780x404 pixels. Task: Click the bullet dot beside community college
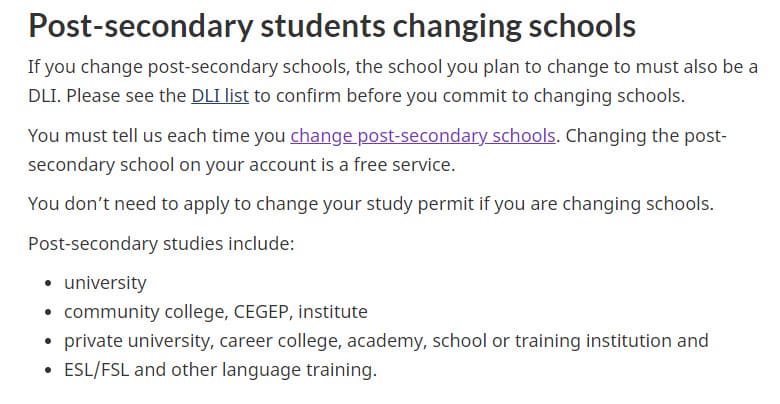click(48, 312)
